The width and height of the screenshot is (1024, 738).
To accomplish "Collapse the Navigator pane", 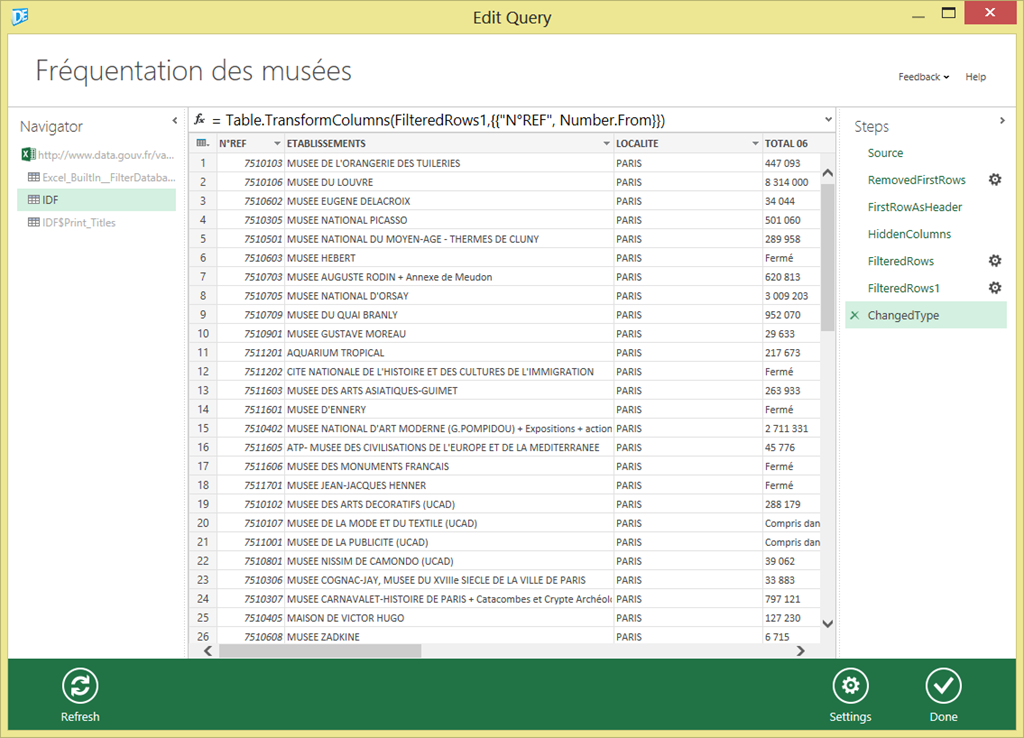I will pos(174,121).
